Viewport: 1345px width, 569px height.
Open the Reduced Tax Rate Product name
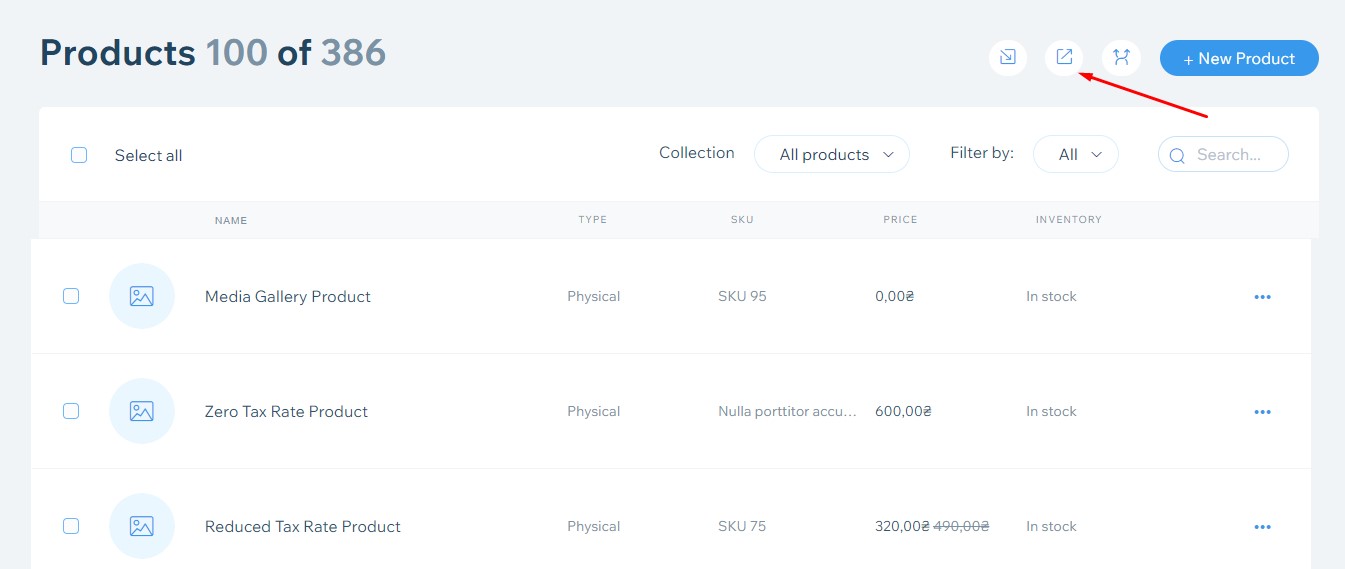303,526
